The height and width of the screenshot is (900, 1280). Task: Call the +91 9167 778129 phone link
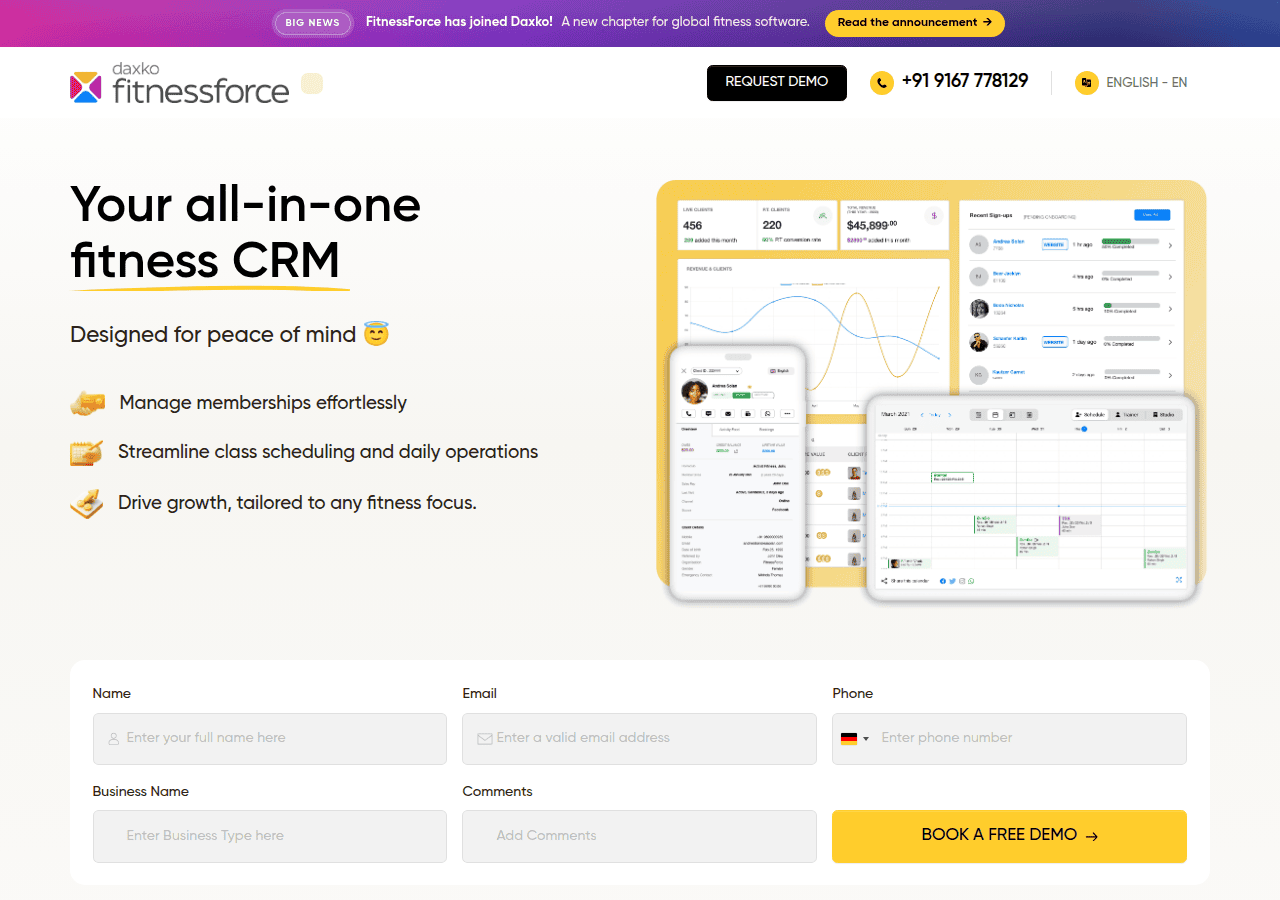point(965,81)
